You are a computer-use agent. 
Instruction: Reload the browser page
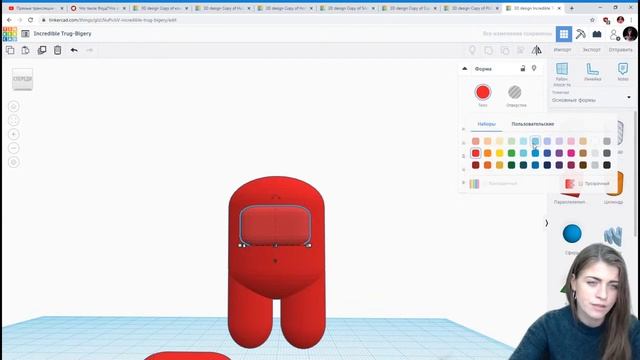[31, 20]
